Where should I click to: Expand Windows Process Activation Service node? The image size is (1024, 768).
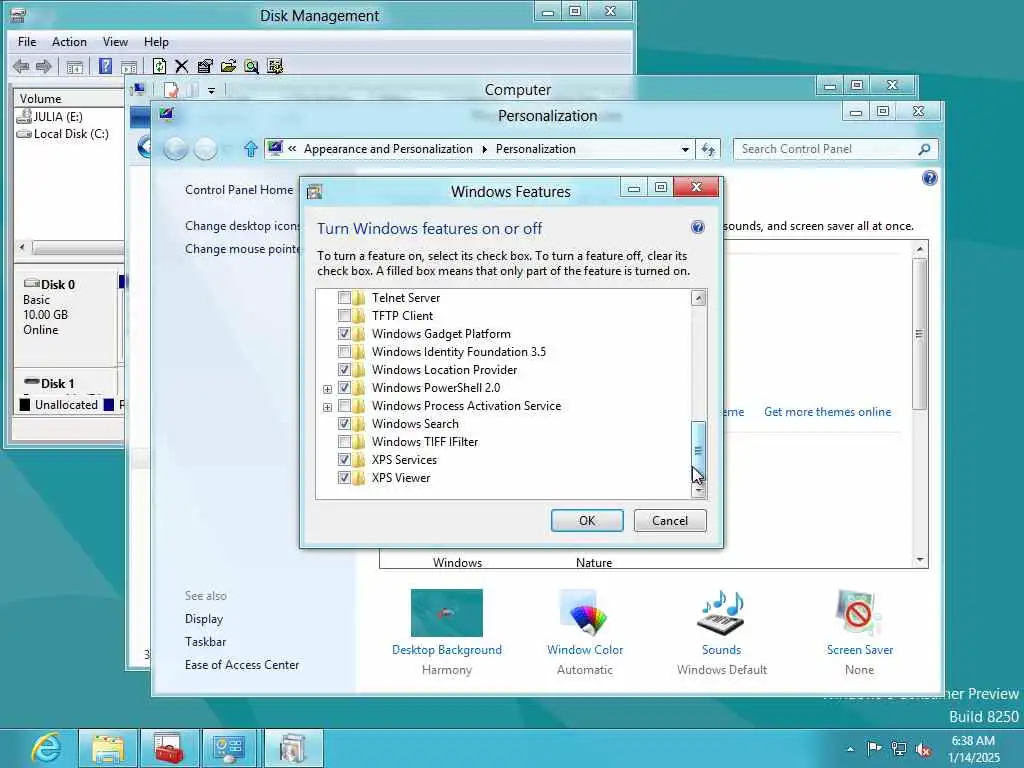click(327, 407)
